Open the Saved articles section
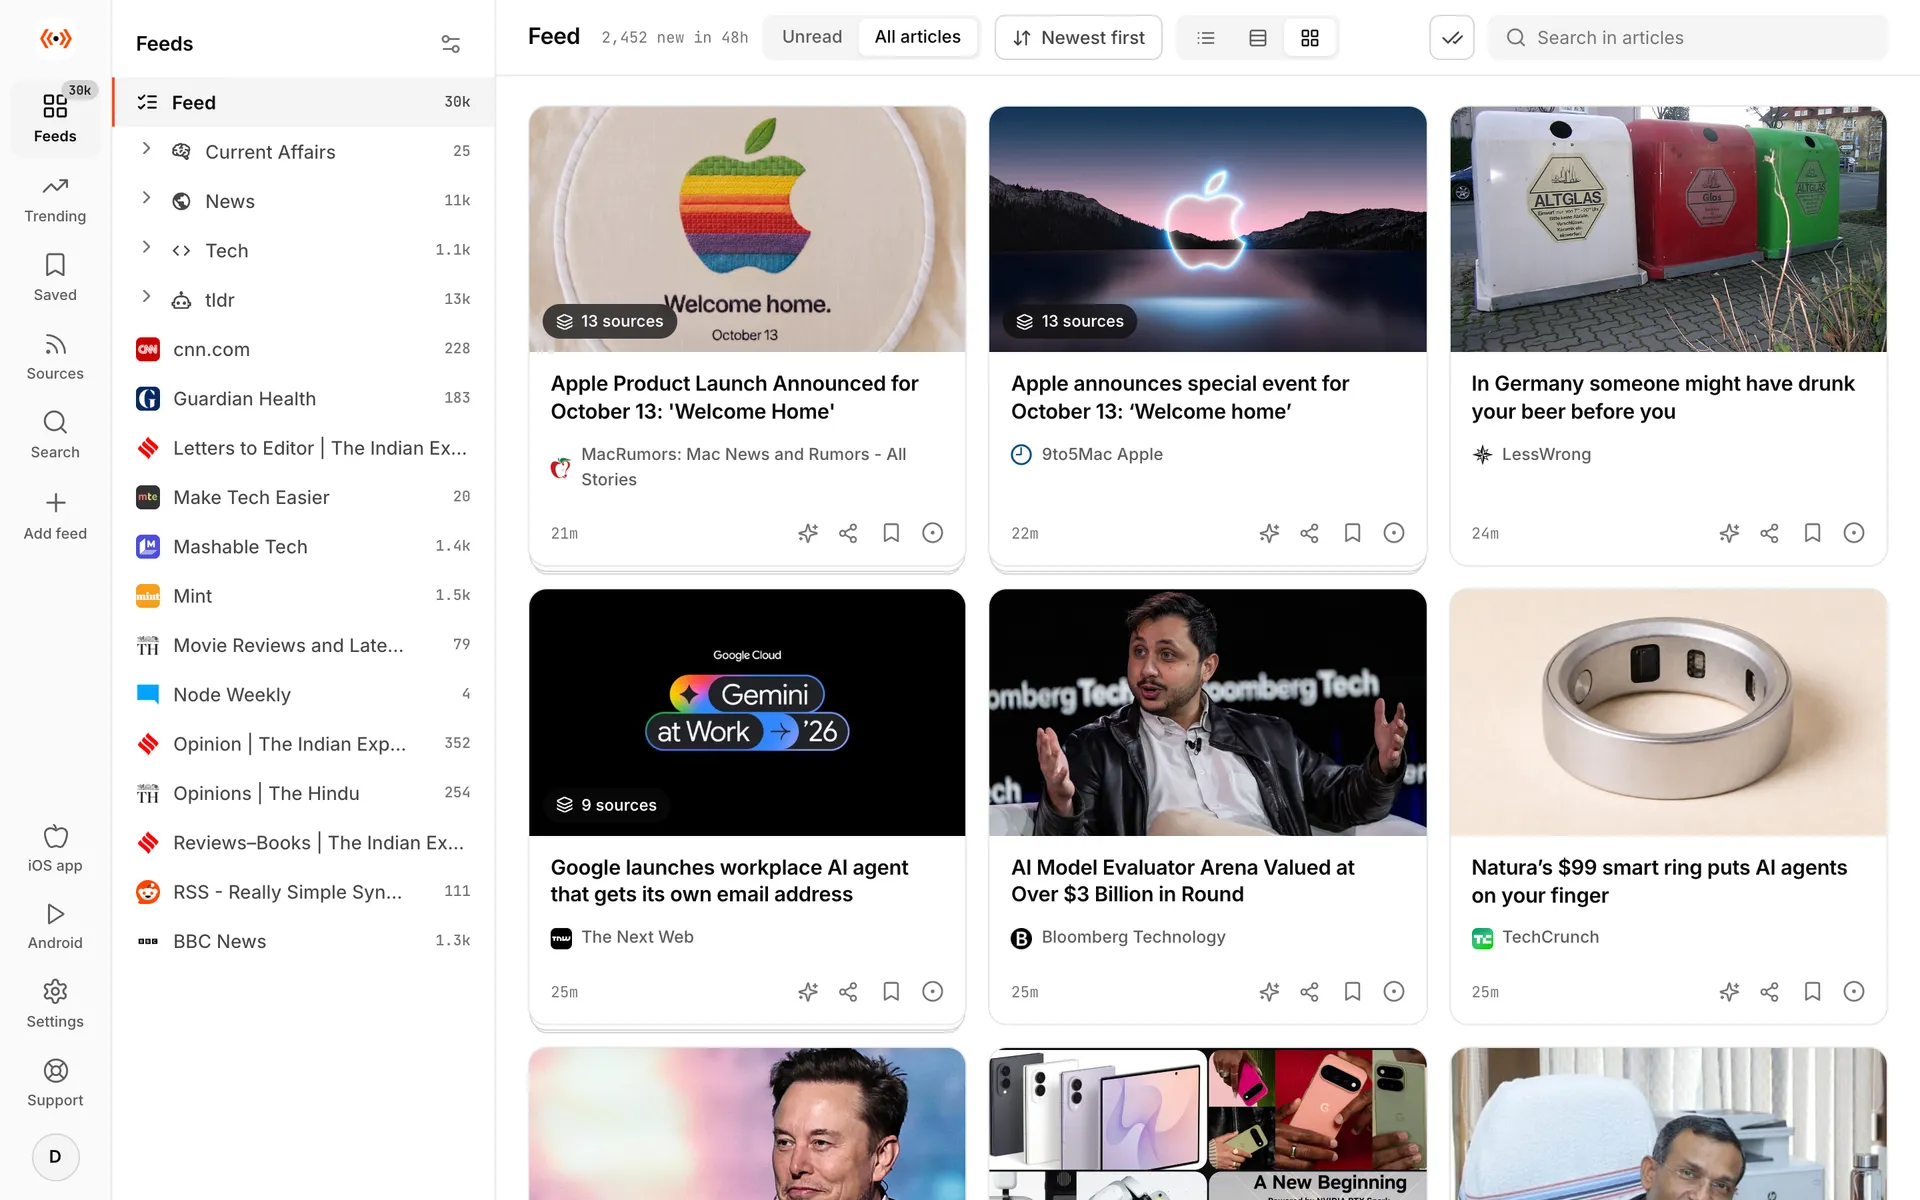 [x=55, y=278]
